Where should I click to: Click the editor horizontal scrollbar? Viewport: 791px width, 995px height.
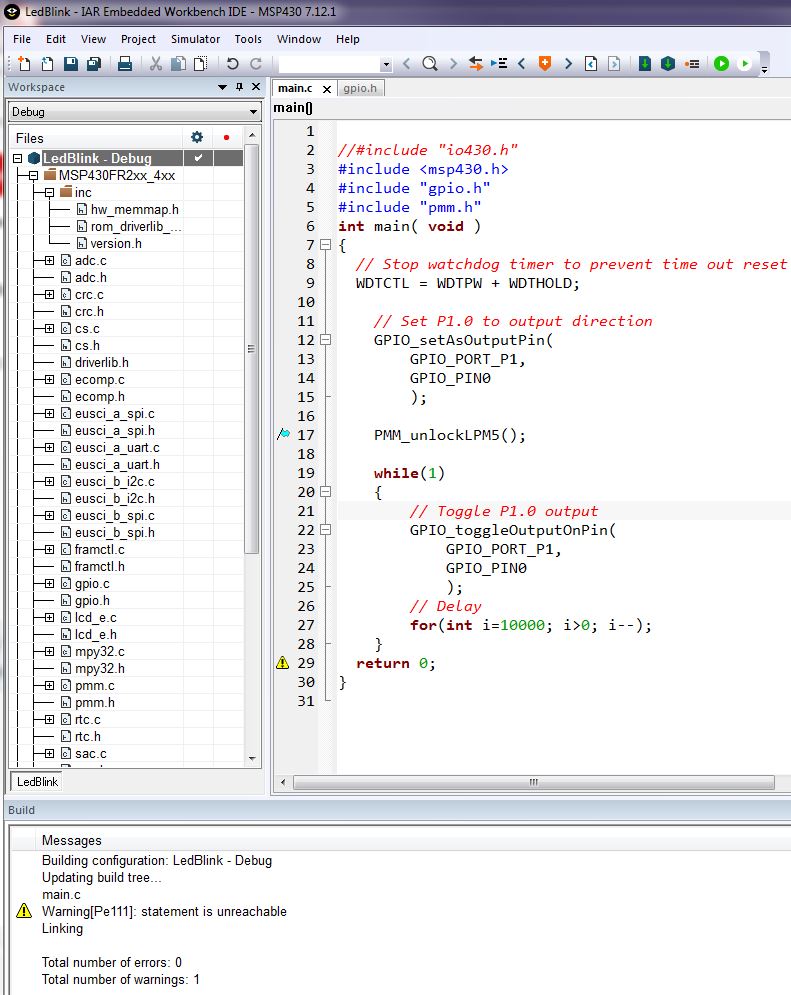tap(533, 782)
